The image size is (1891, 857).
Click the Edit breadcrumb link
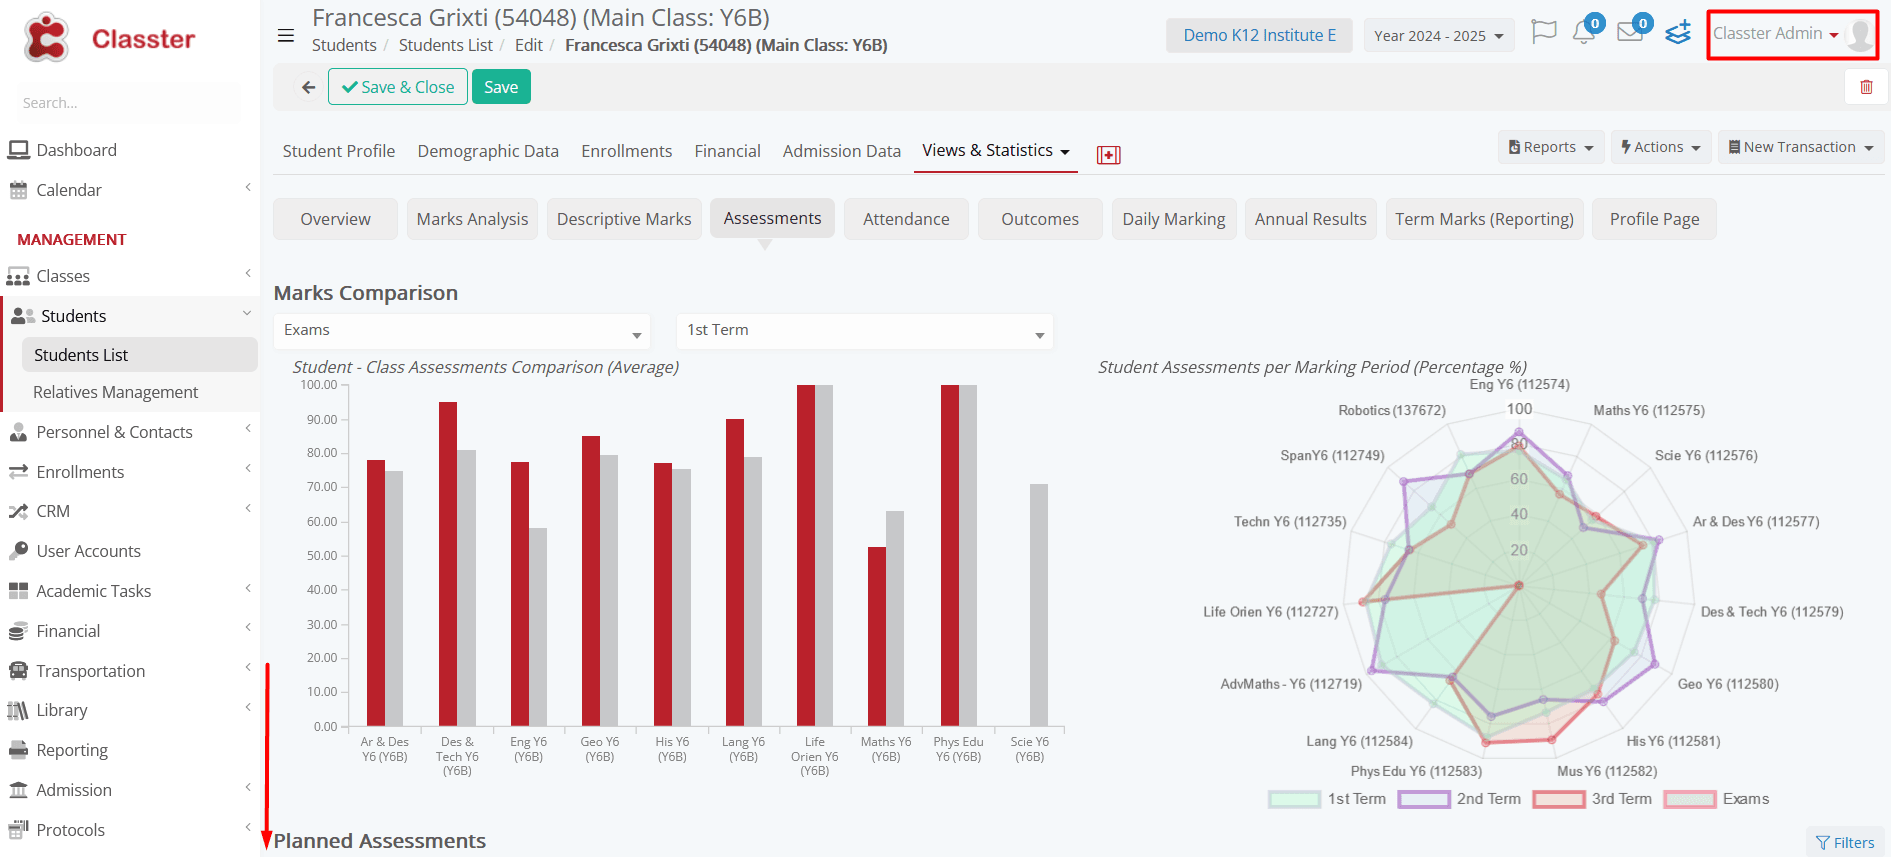click(x=529, y=45)
